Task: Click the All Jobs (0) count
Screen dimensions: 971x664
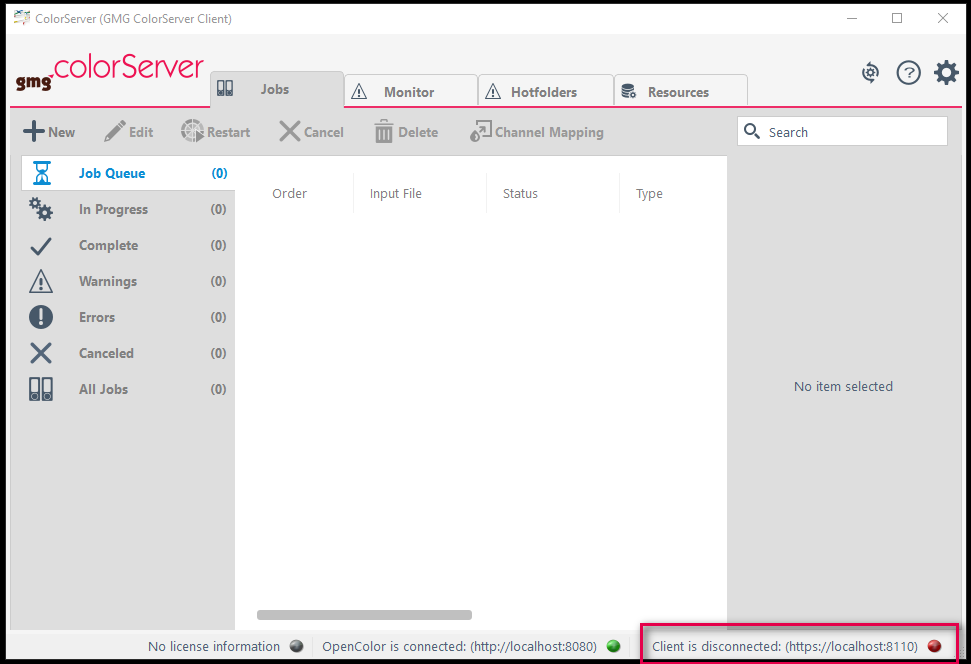Action: (218, 389)
